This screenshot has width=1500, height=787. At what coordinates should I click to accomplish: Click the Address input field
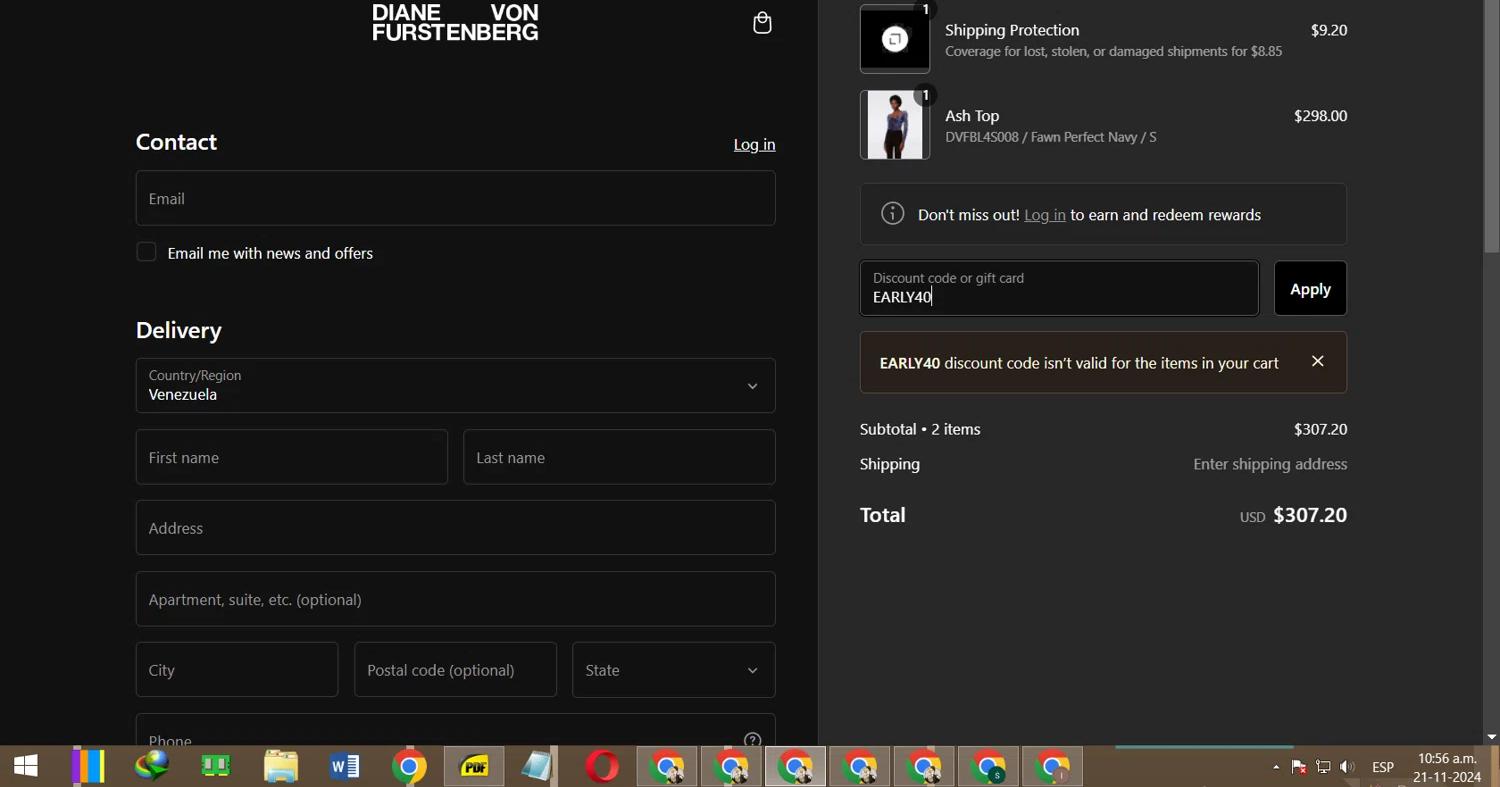click(455, 528)
